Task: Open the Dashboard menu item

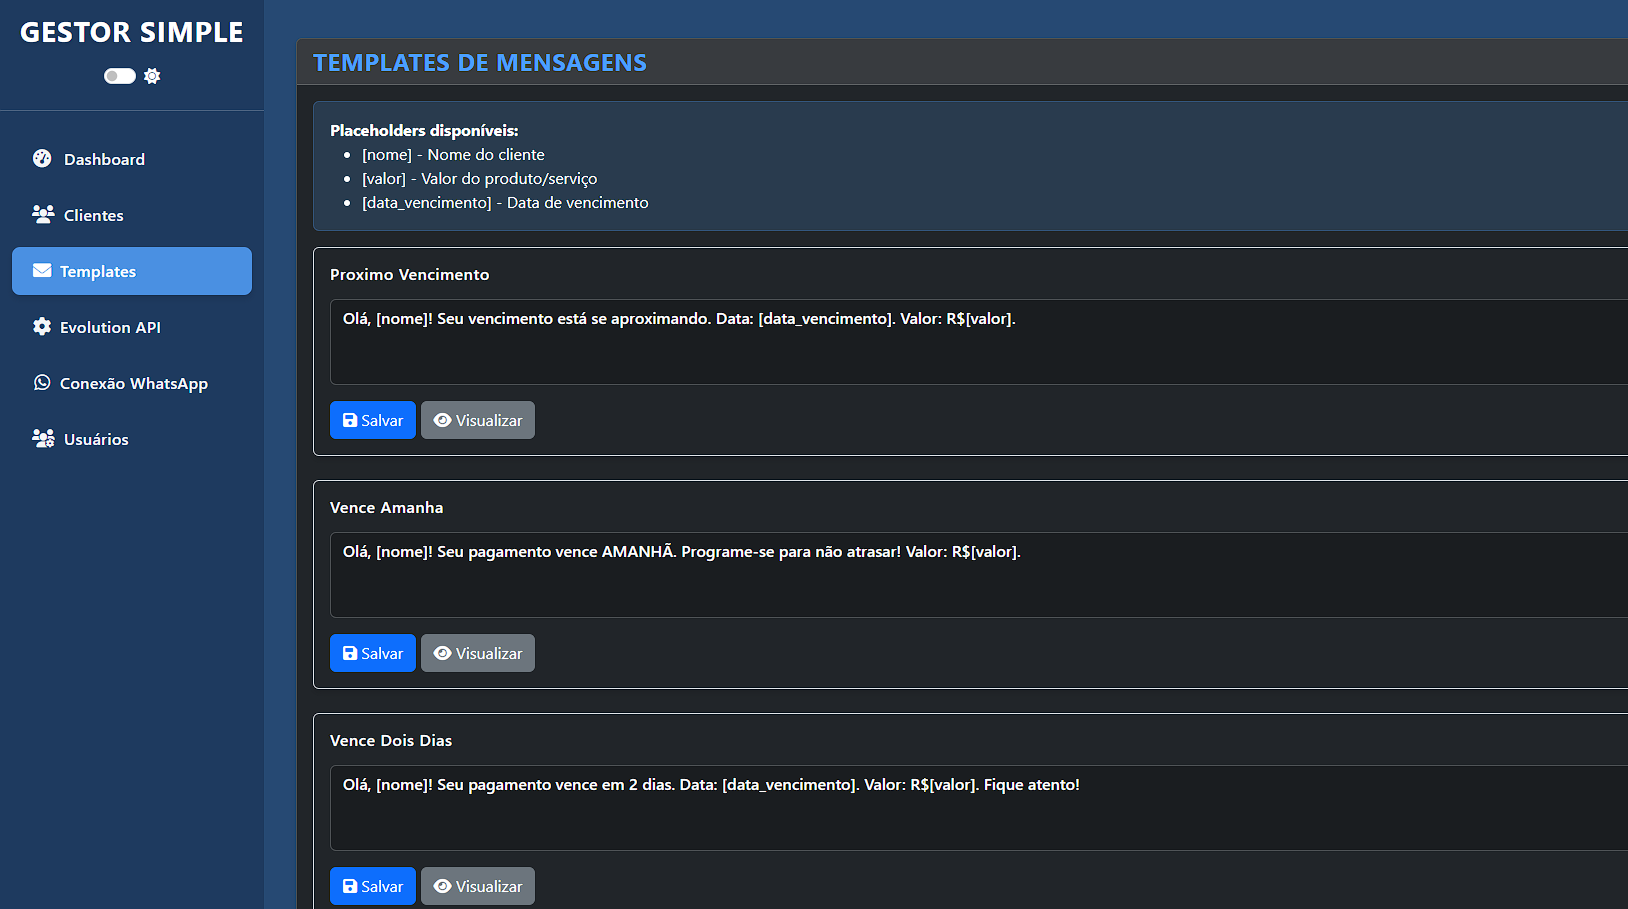Action: 104,159
